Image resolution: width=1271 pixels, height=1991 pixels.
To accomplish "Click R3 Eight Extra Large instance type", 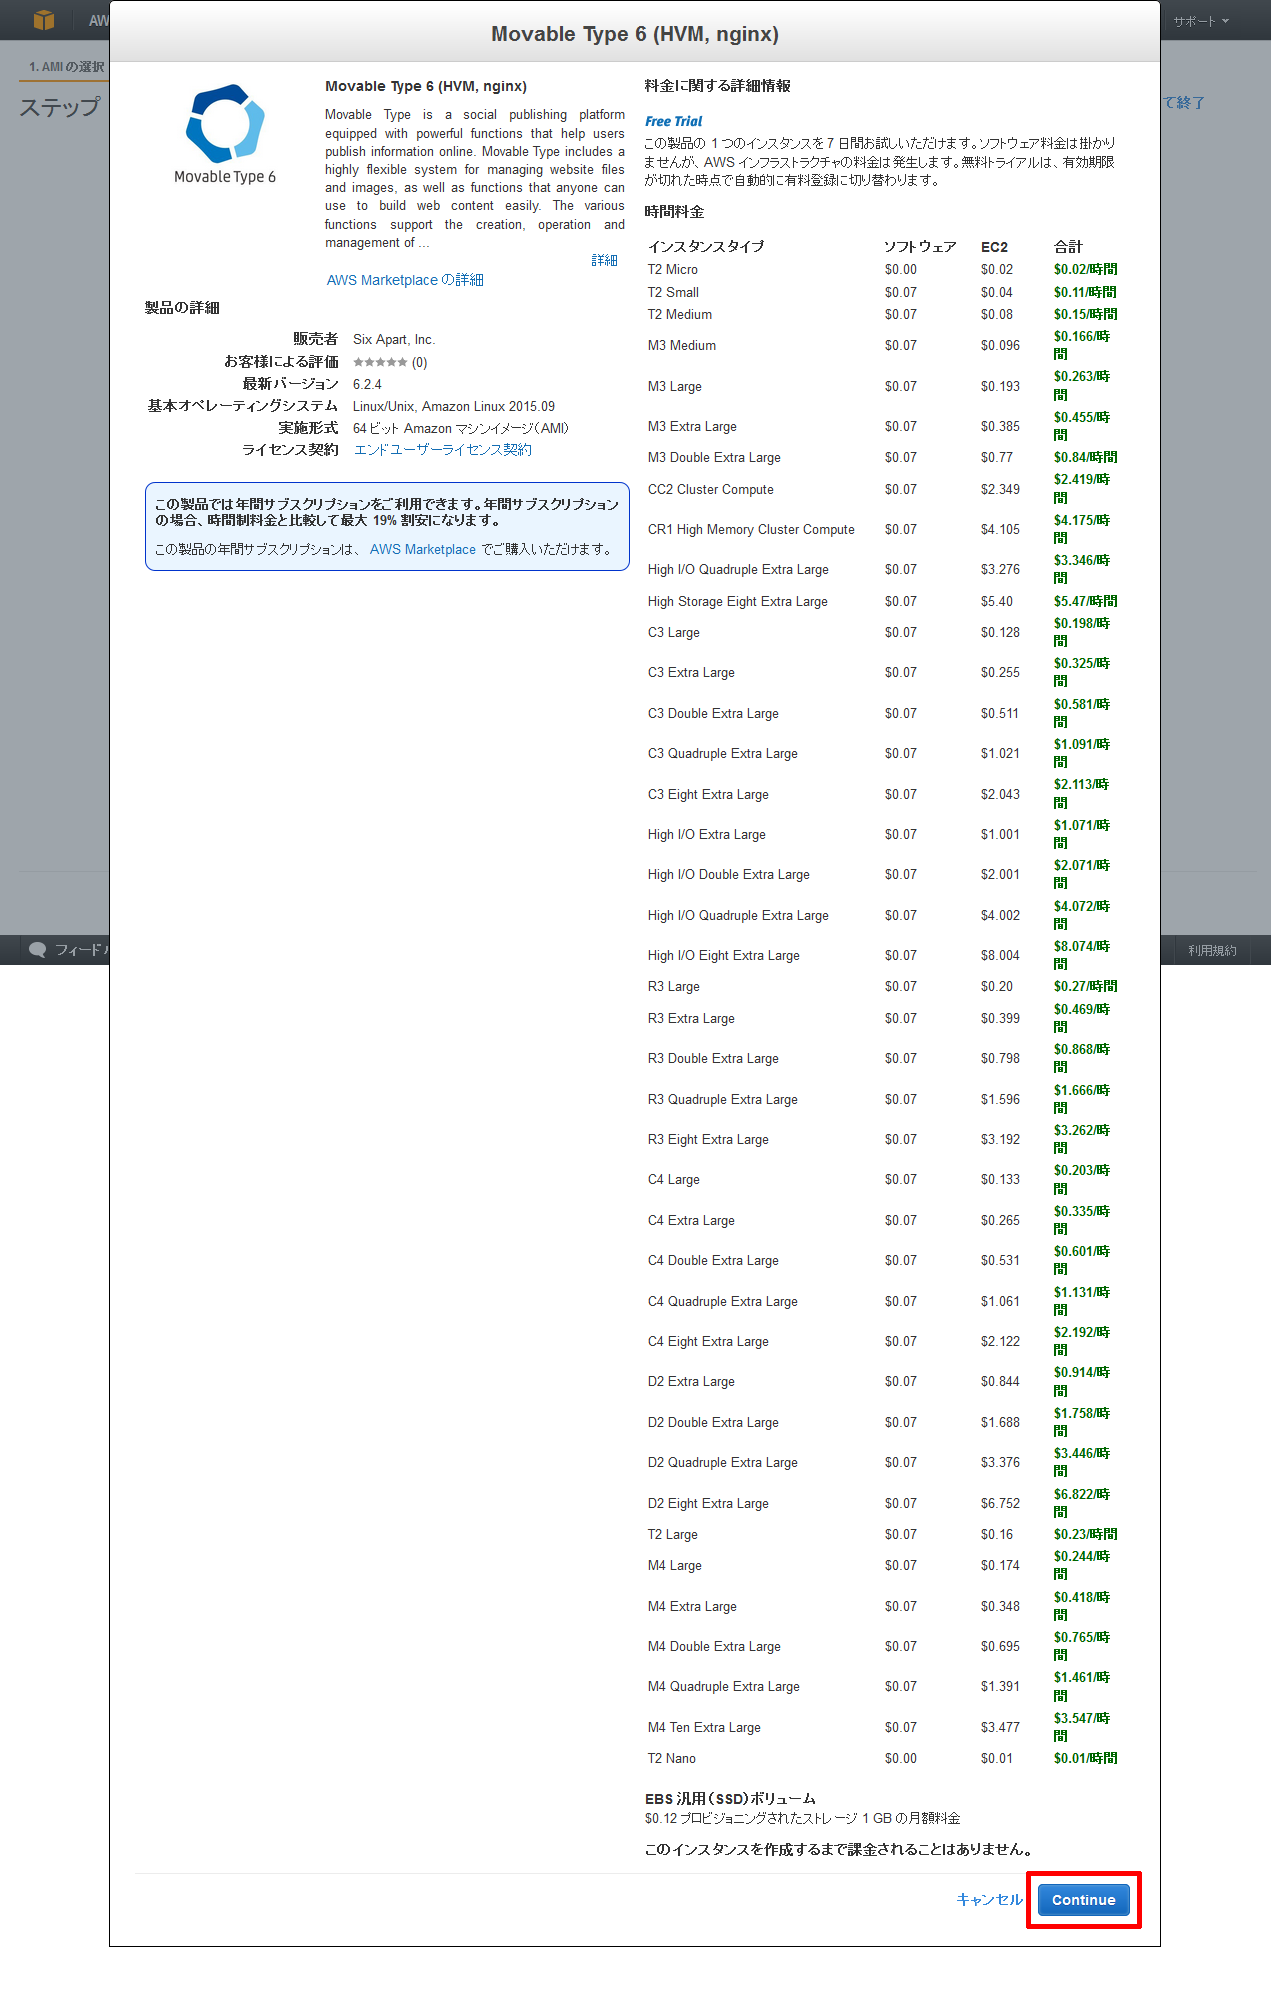I will point(708,1140).
